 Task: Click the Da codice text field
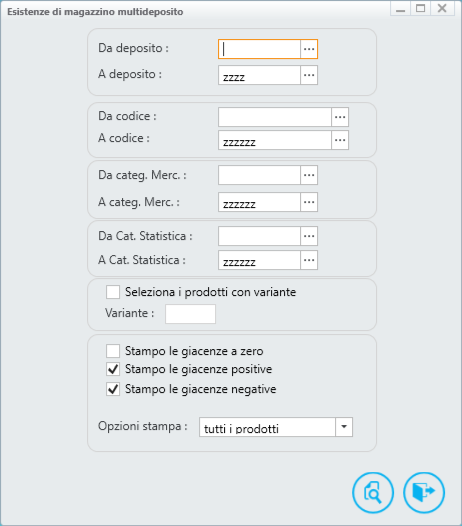275,117
